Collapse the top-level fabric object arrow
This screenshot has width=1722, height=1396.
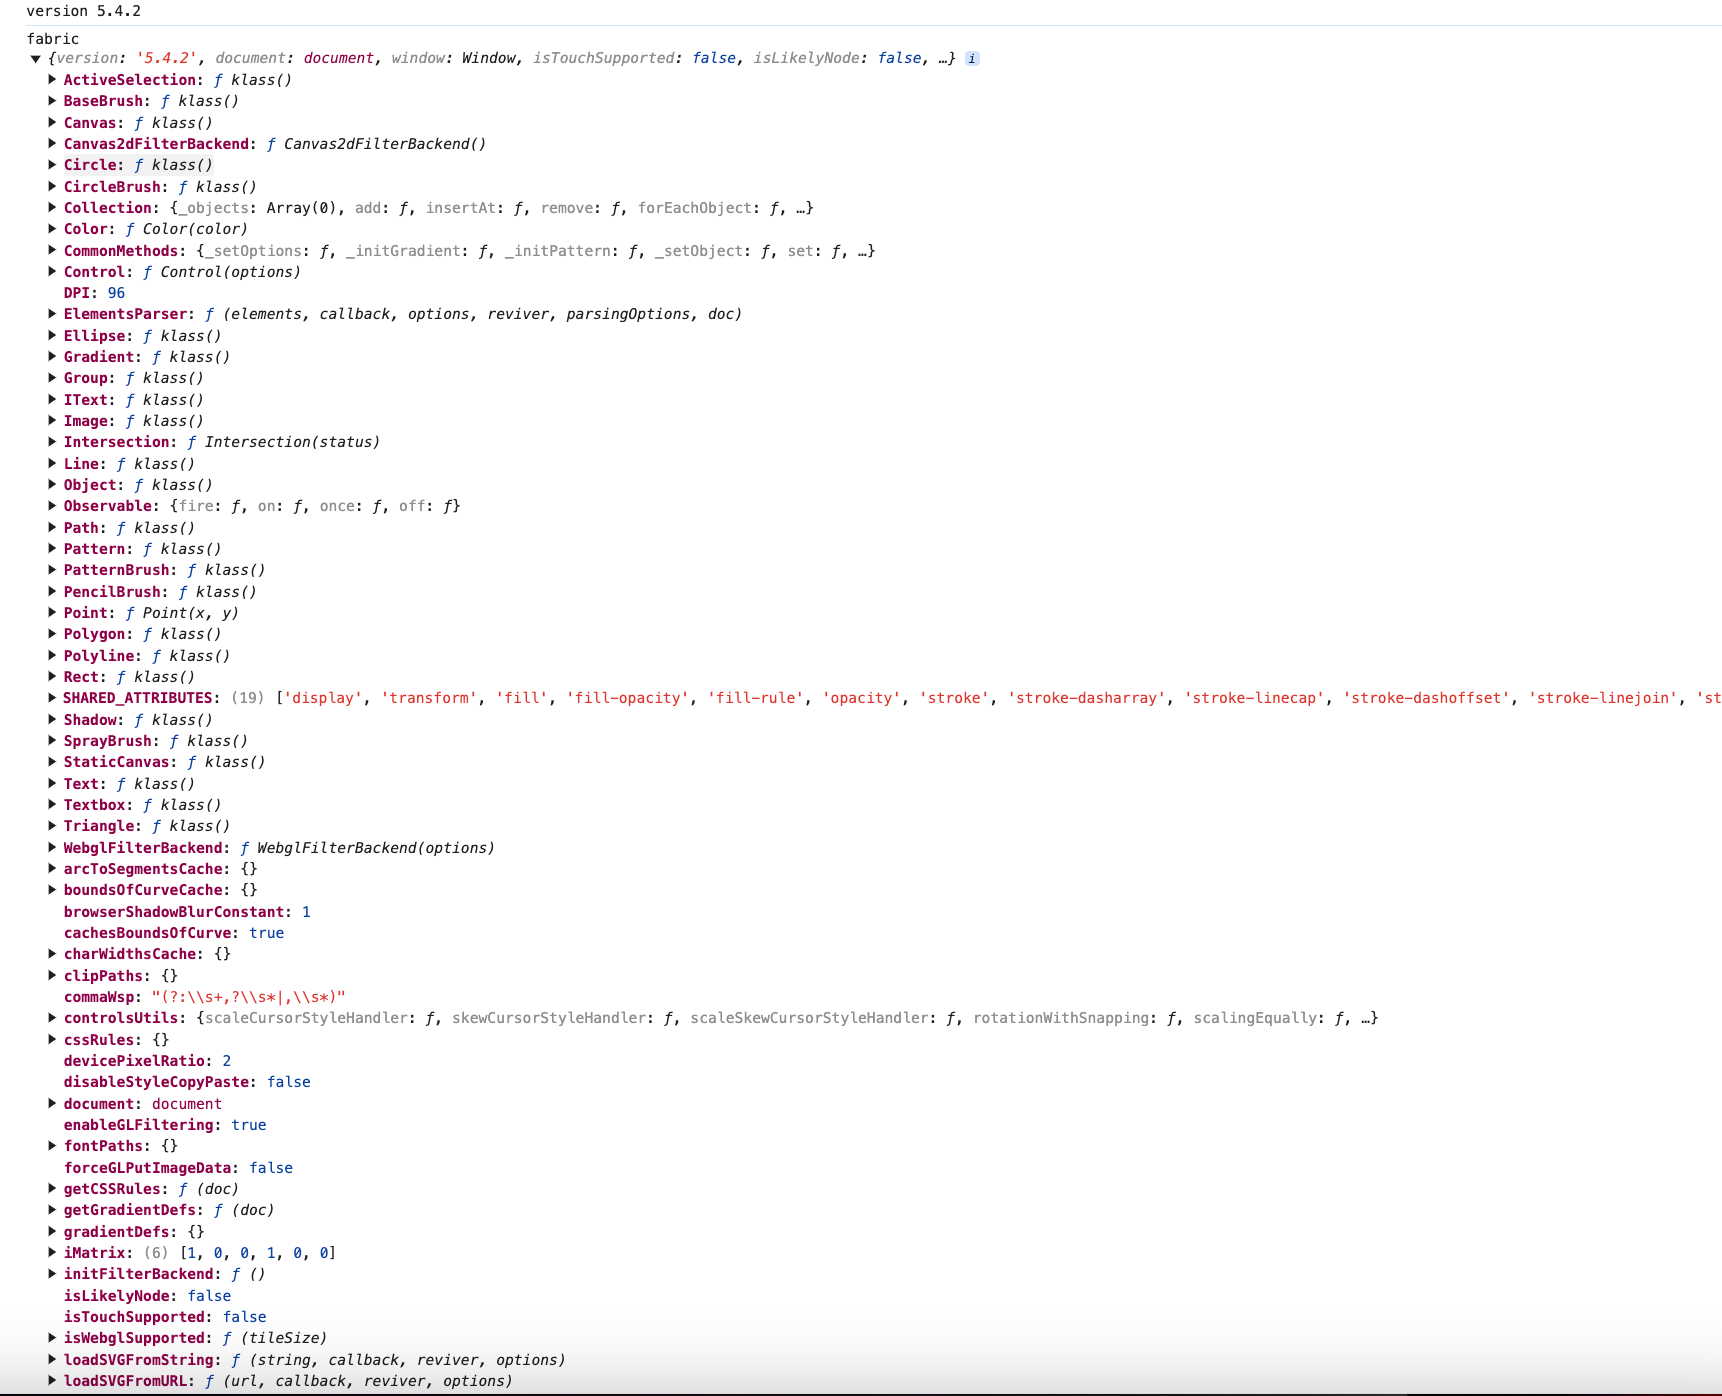click(x=36, y=59)
